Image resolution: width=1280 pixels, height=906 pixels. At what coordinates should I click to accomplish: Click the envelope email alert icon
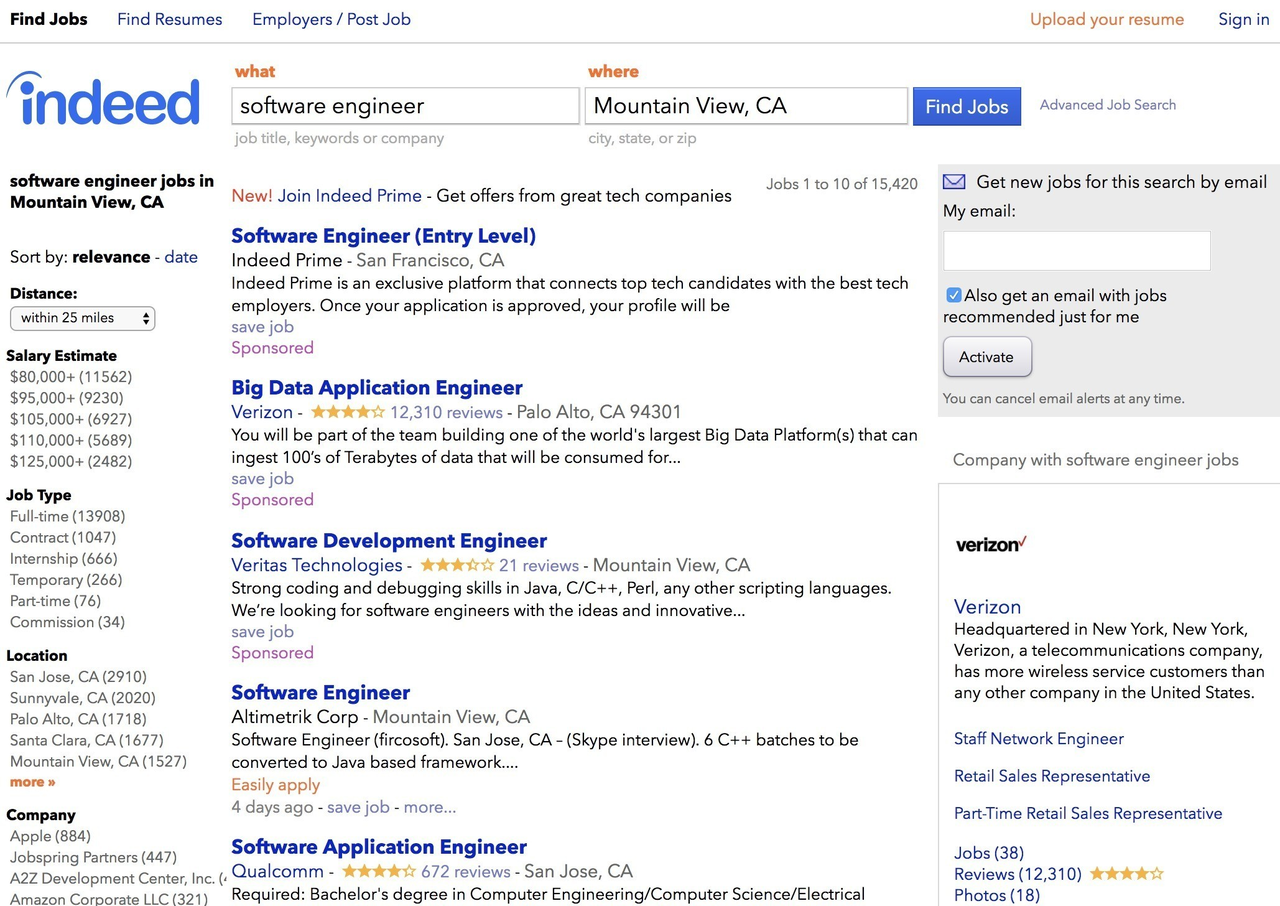click(x=954, y=182)
